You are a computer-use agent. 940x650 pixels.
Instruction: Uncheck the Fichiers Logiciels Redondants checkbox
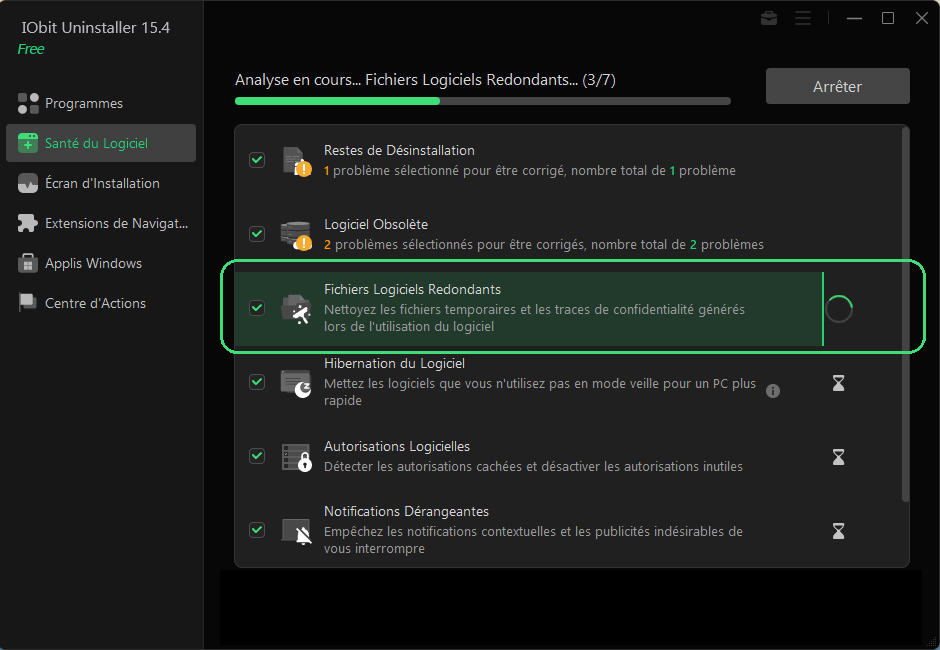click(x=257, y=308)
